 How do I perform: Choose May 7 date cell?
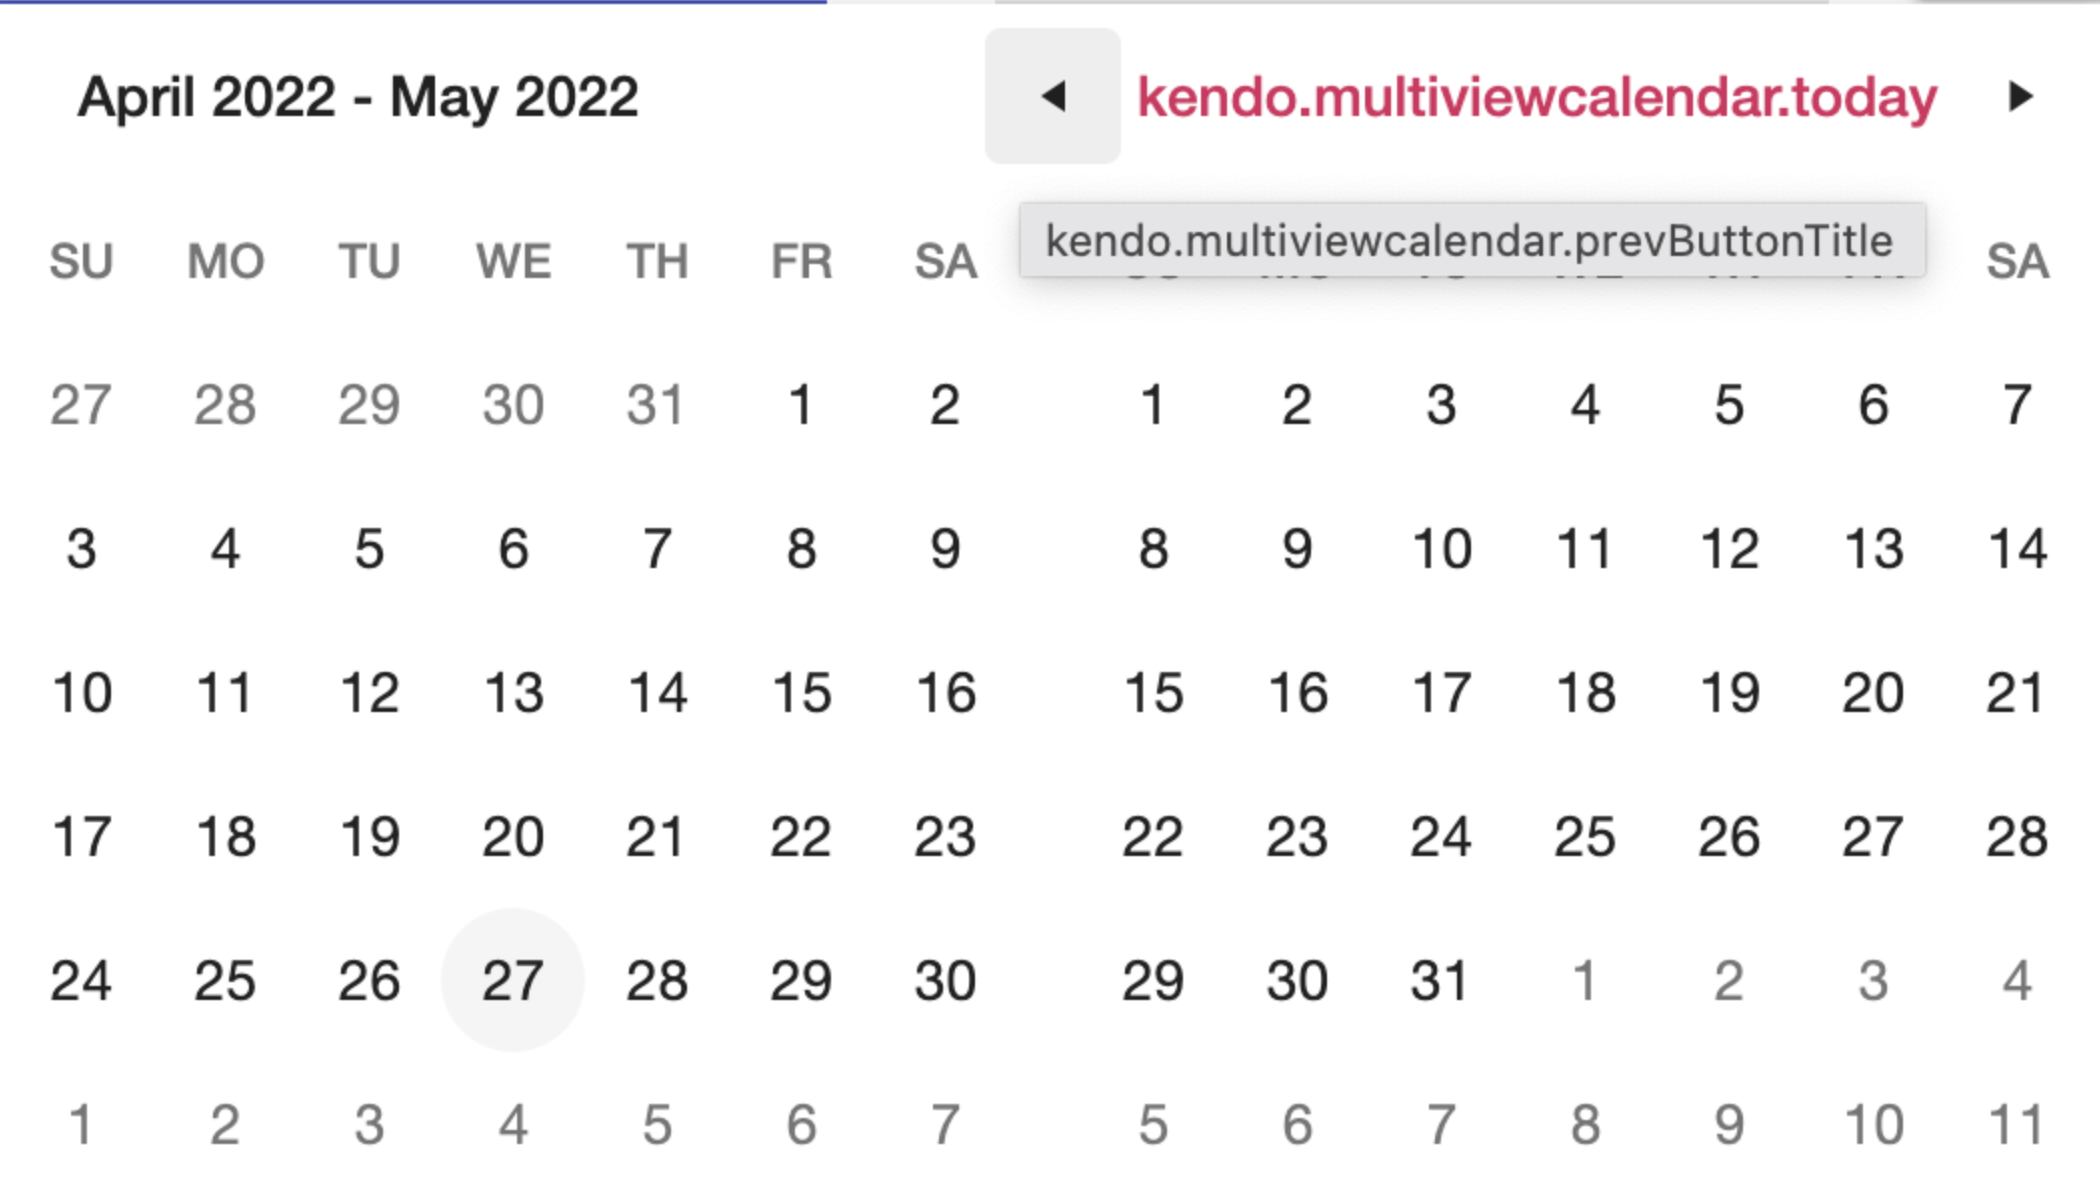[2017, 404]
